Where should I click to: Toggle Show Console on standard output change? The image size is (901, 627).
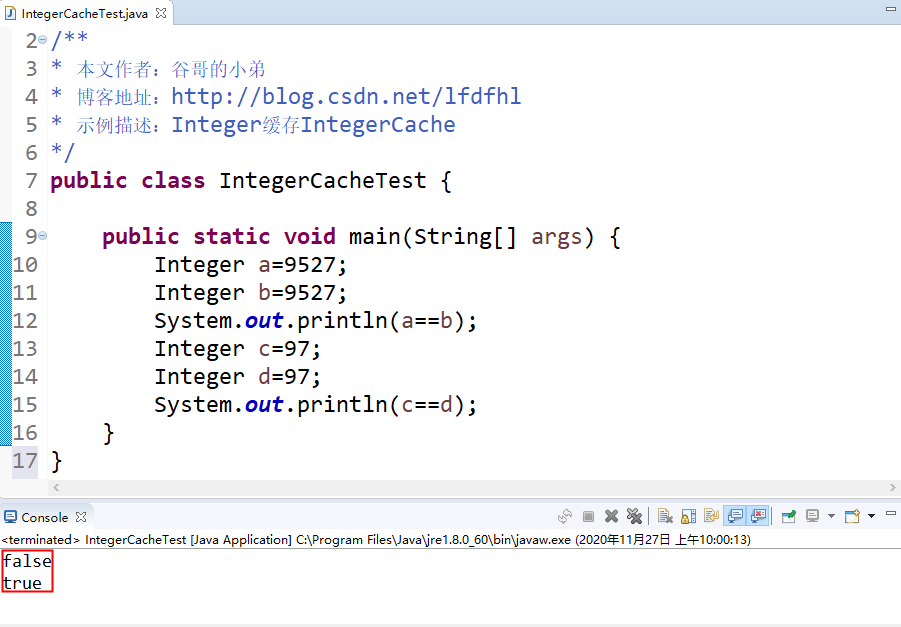(735, 516)
